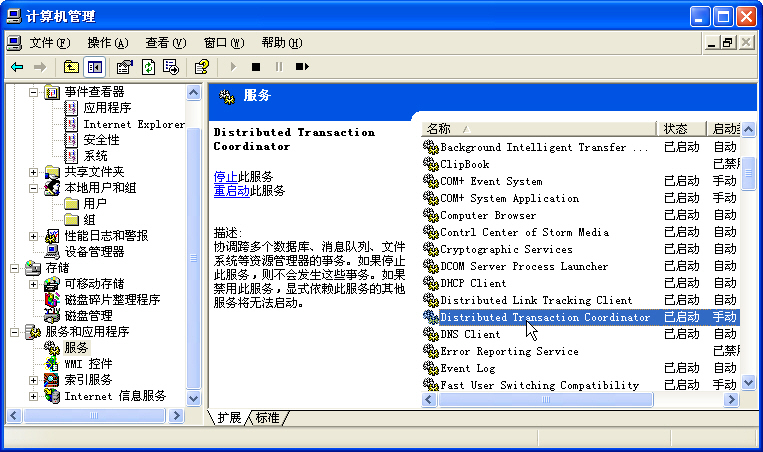
Task: Open the 文件(F) menu
Action: tap(50, 43)
